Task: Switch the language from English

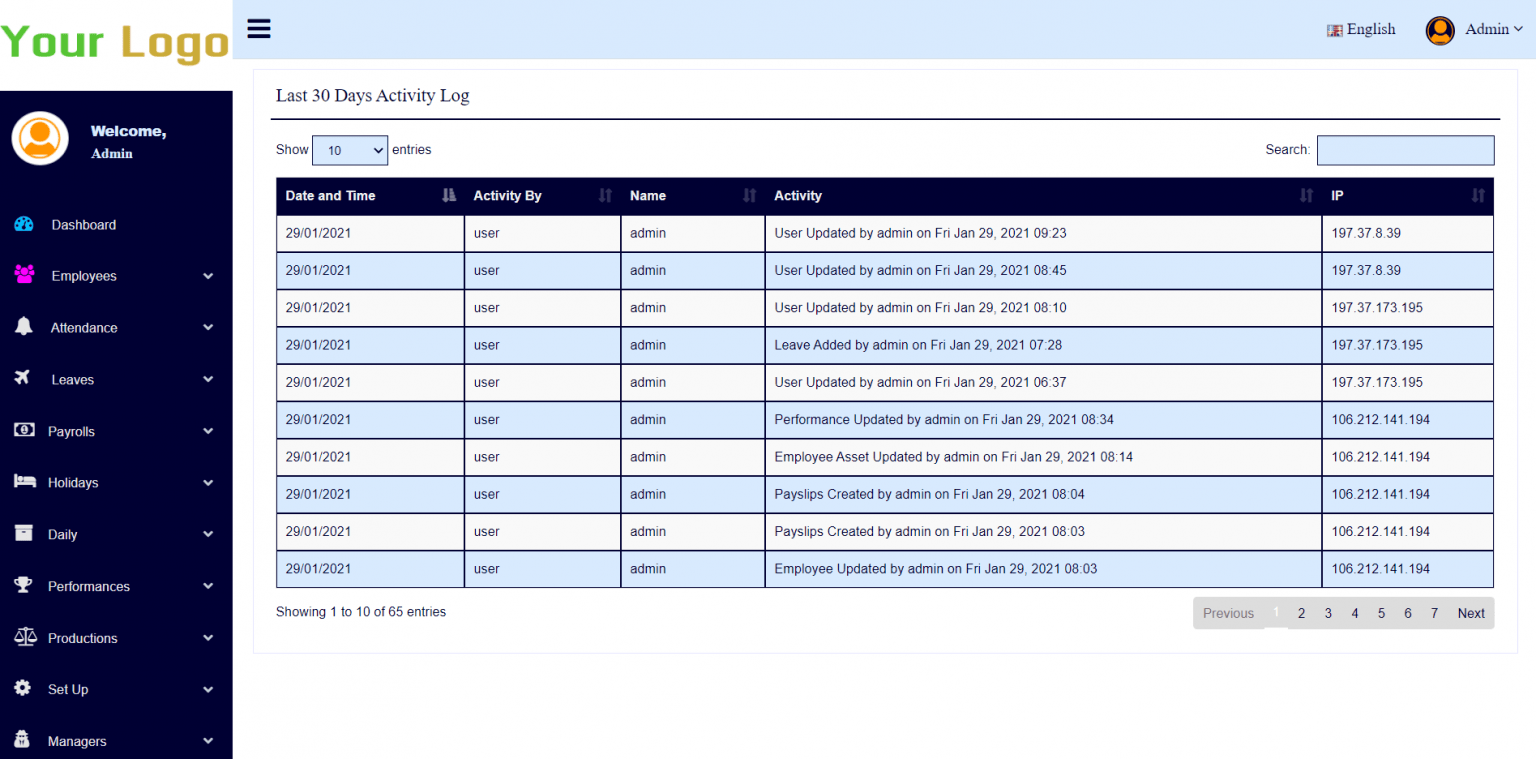Action: tap(1361, 29)
